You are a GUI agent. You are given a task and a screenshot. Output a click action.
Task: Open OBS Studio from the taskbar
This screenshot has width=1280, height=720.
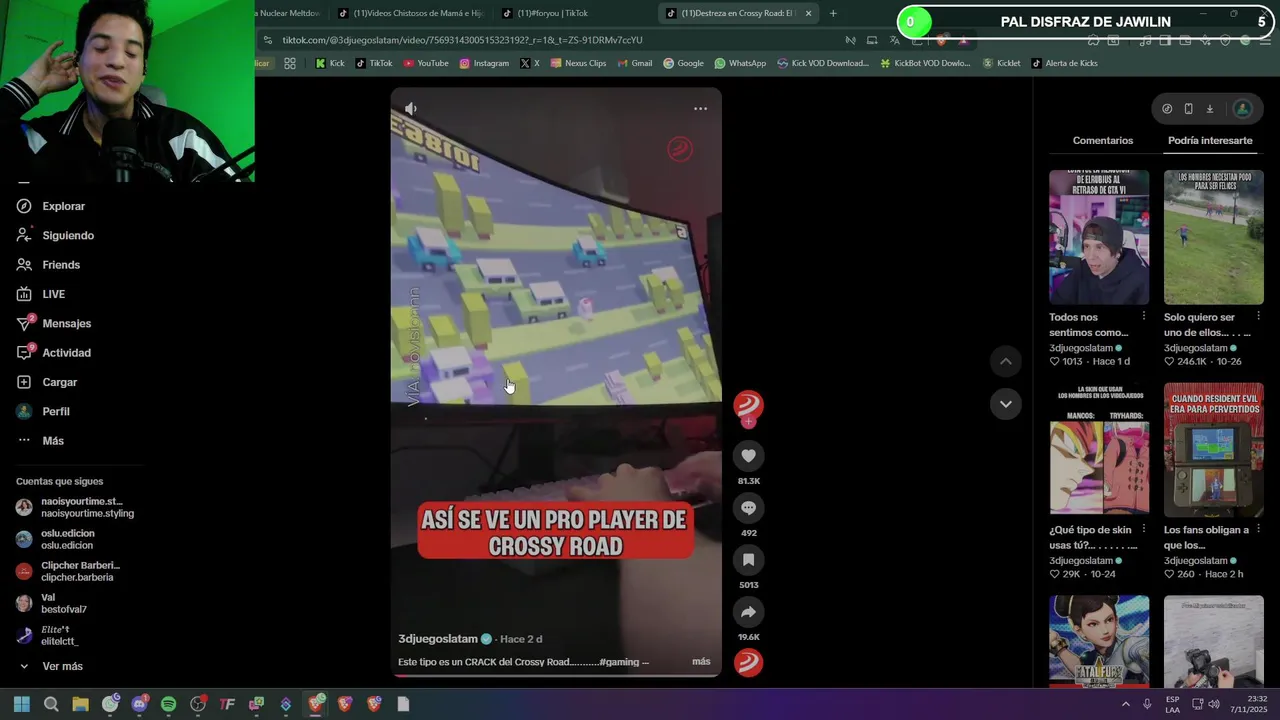(x=198, y=704)
